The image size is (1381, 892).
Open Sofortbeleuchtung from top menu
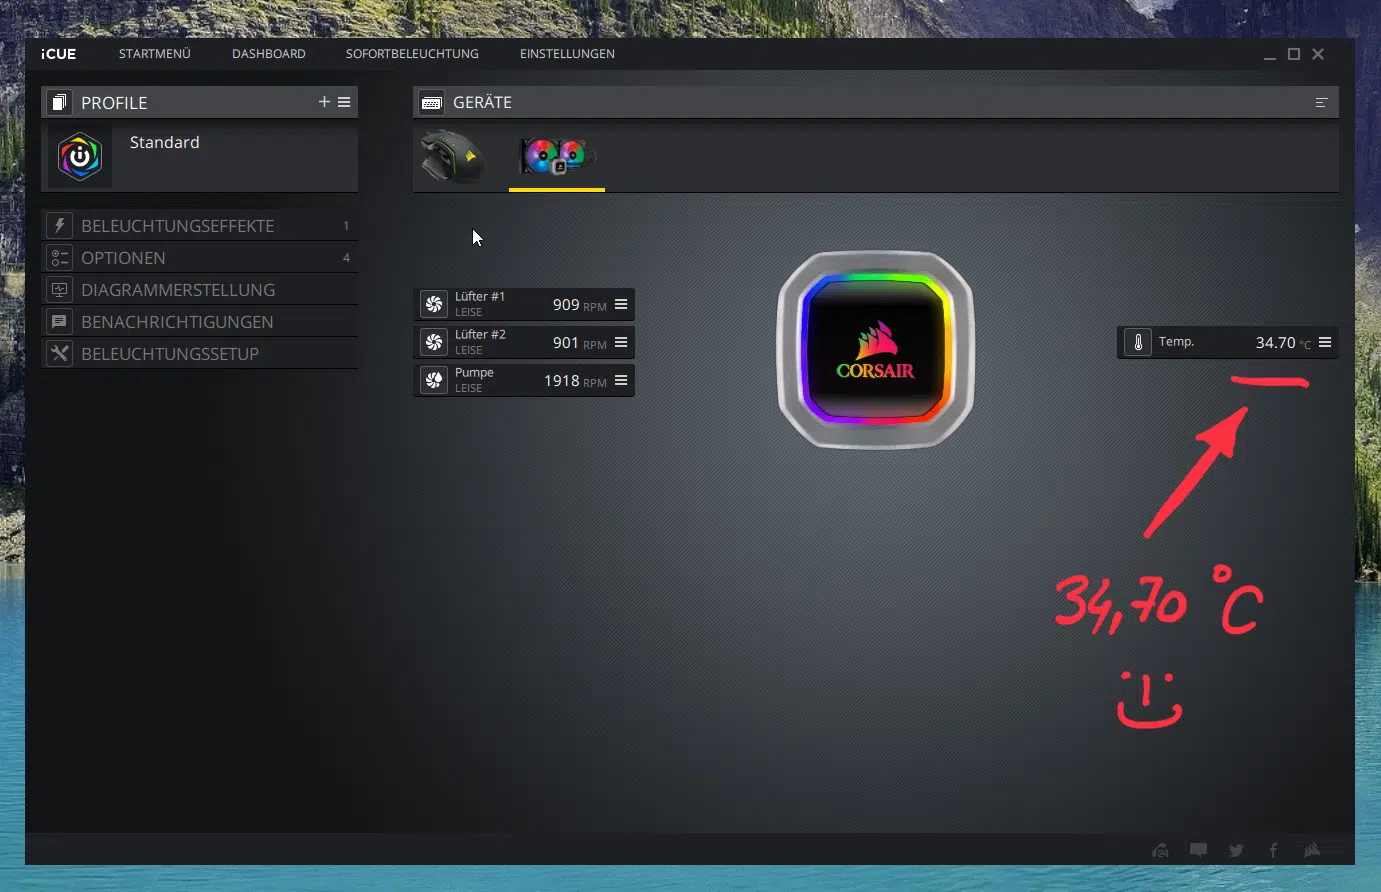coord(412,54)
